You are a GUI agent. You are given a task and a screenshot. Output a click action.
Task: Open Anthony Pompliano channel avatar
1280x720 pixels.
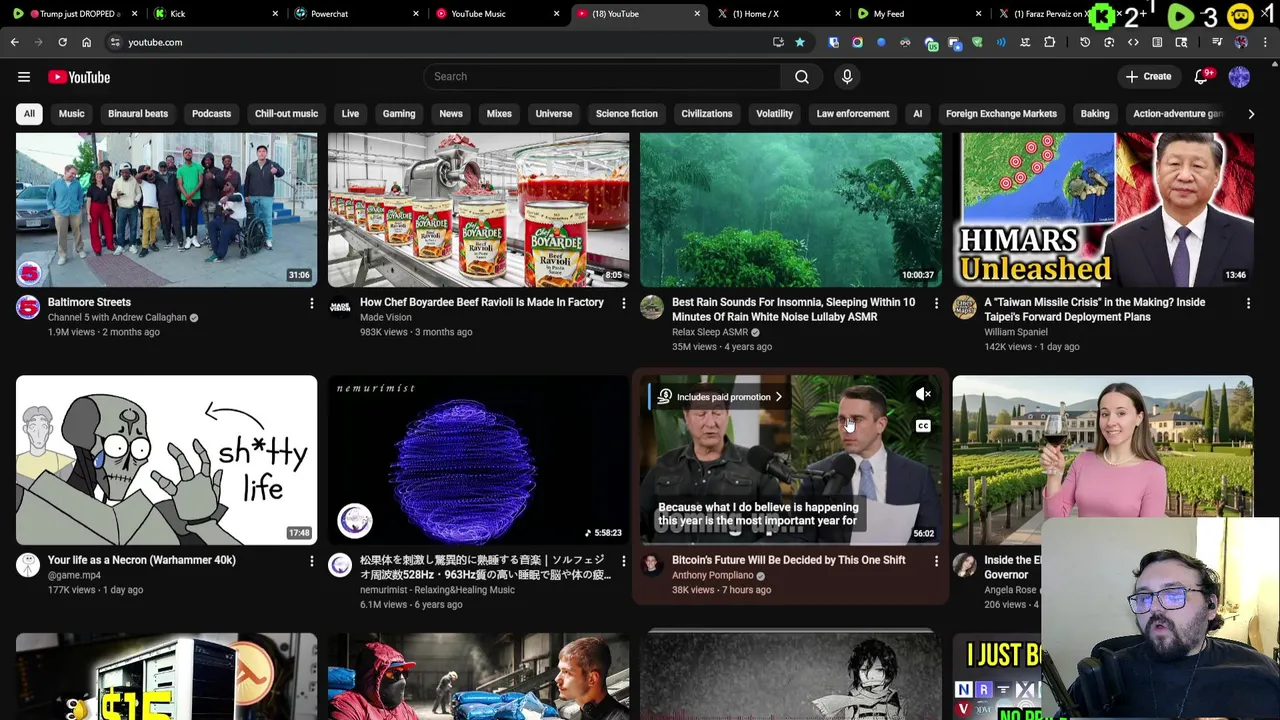pyautogui.click(x=652, y=565)
